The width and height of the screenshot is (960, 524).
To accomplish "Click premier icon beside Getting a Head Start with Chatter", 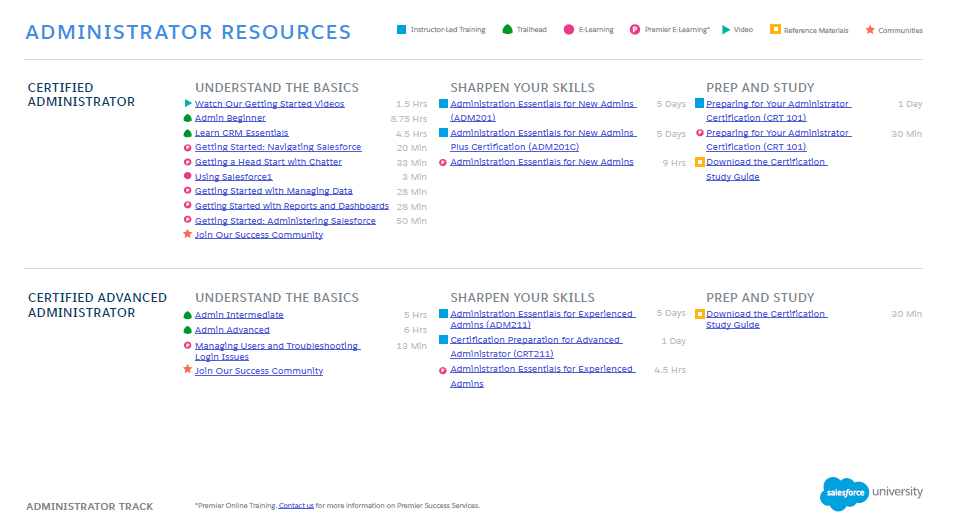I will (x=188, y=162).
